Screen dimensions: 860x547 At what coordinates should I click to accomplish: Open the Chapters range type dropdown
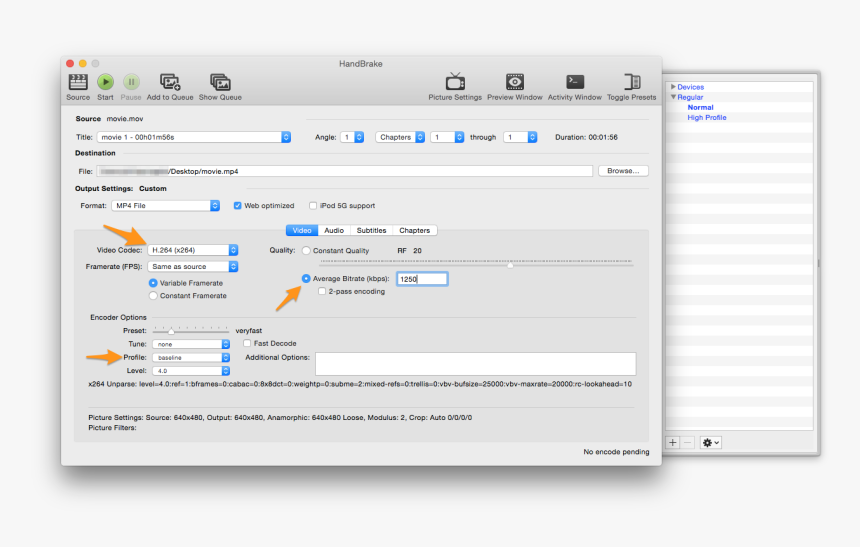[x=400, y=137]
